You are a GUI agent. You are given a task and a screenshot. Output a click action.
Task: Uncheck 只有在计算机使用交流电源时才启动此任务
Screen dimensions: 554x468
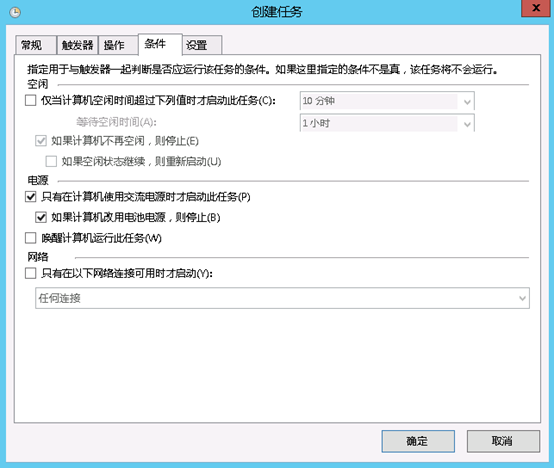coord(30,197)
